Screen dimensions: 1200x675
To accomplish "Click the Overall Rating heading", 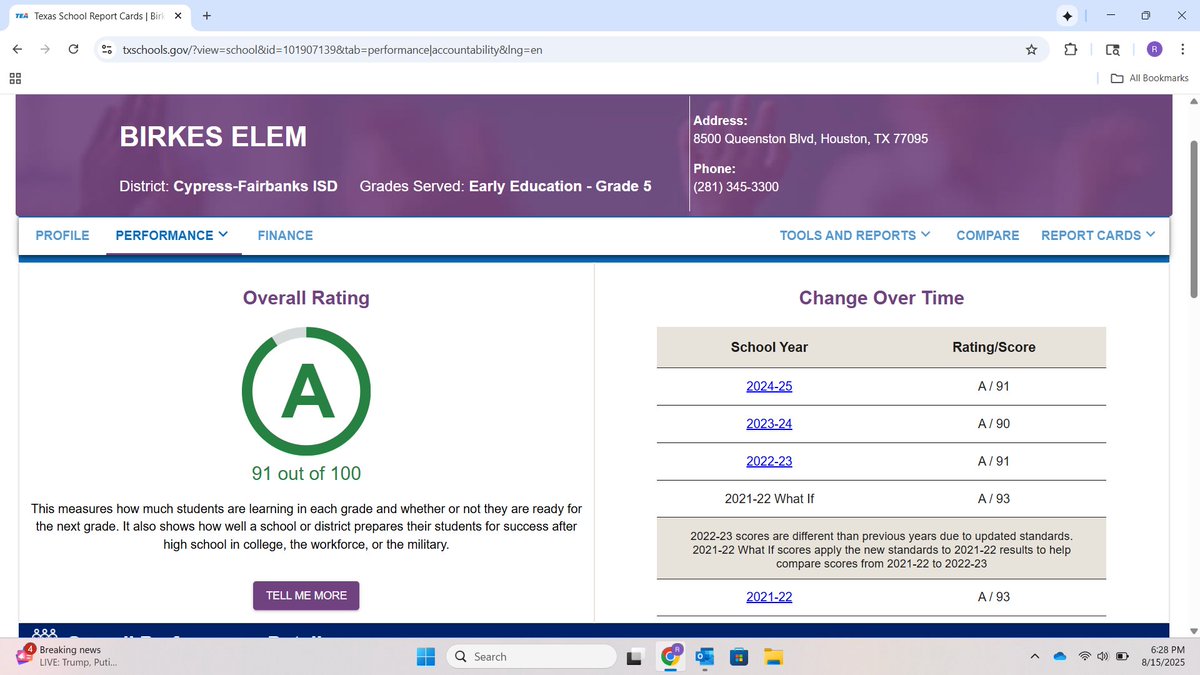I will [306, 298].
